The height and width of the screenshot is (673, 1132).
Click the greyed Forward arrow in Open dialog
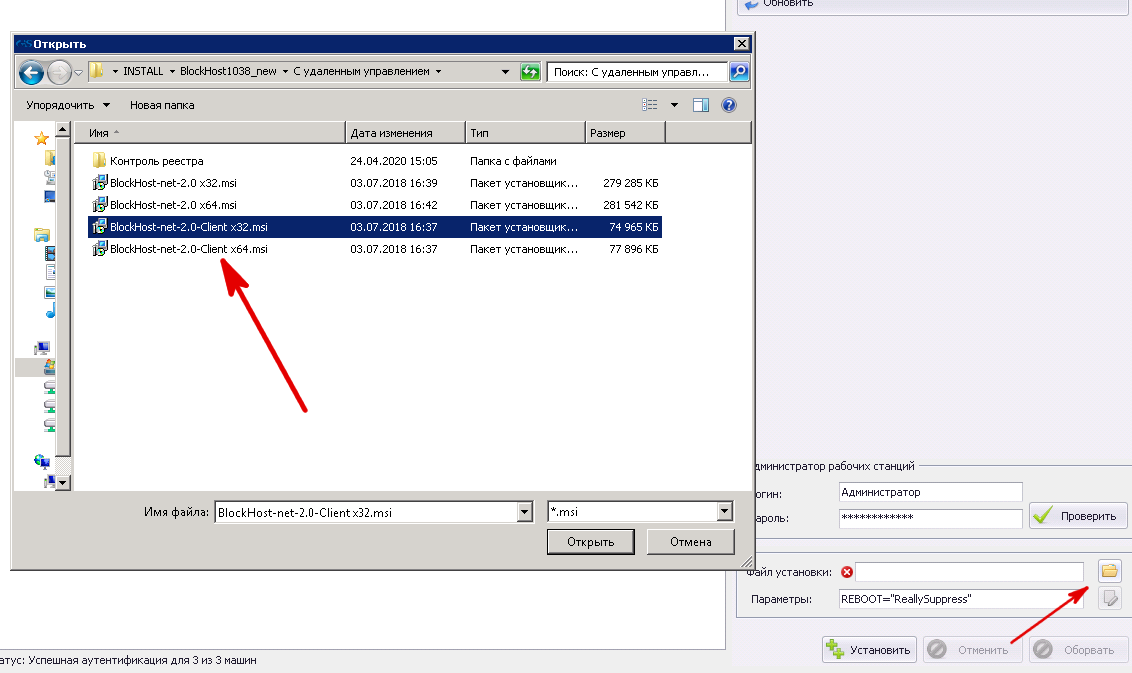coord(59,72)
